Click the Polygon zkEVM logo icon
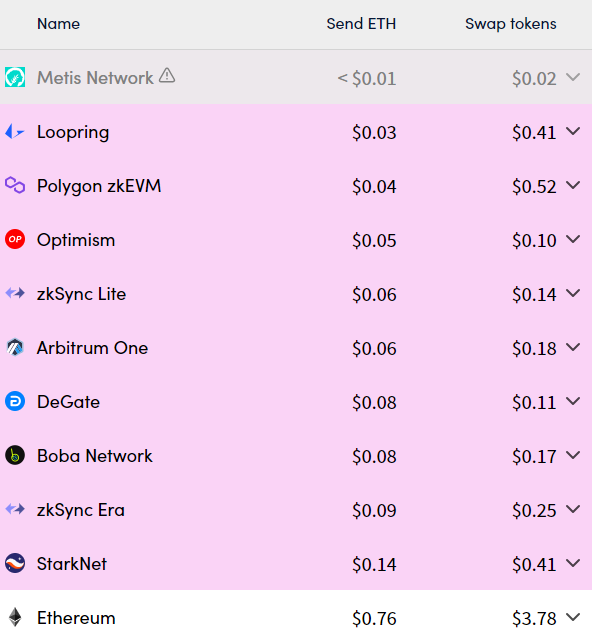Viewport: 592px width, 638px height. tap(15, 186)
